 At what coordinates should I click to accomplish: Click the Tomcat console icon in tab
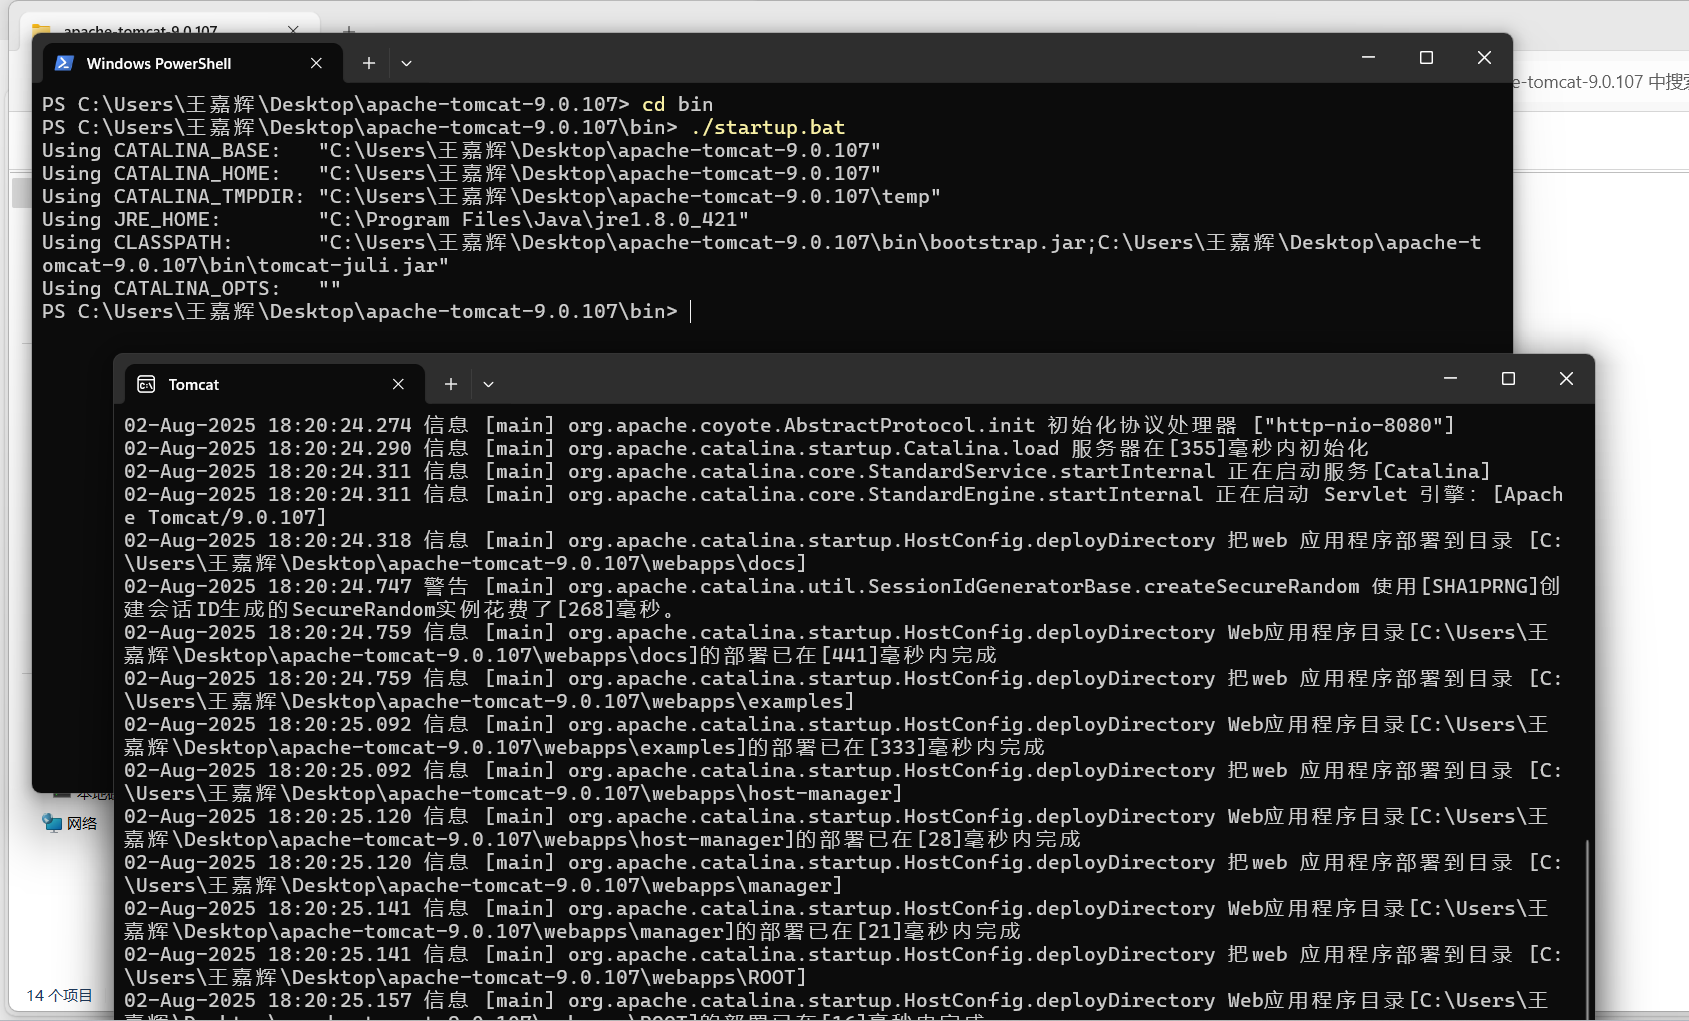146,384
